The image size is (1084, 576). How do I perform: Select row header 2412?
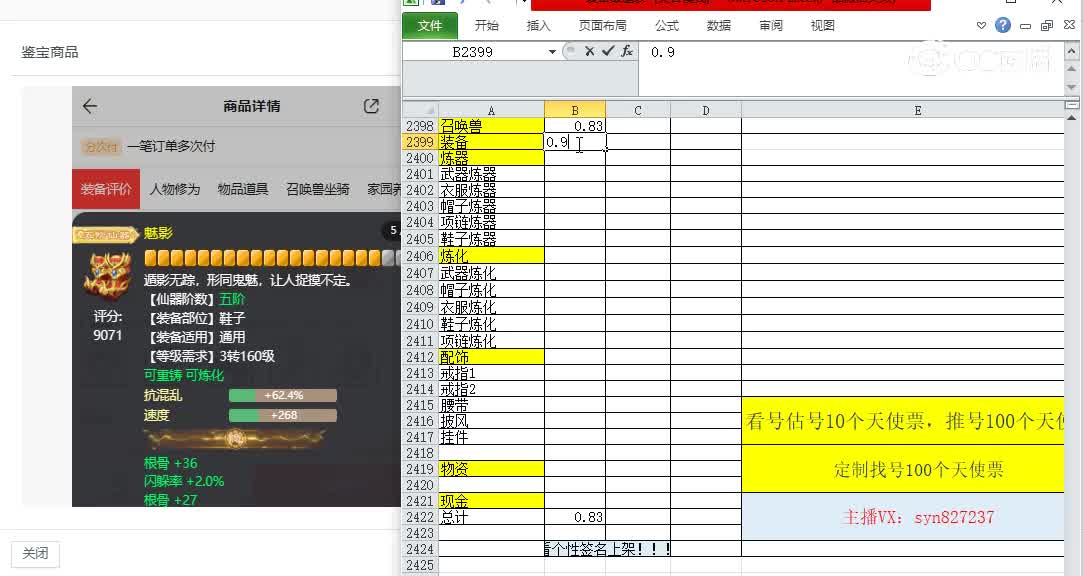click(x=420, y=357)
